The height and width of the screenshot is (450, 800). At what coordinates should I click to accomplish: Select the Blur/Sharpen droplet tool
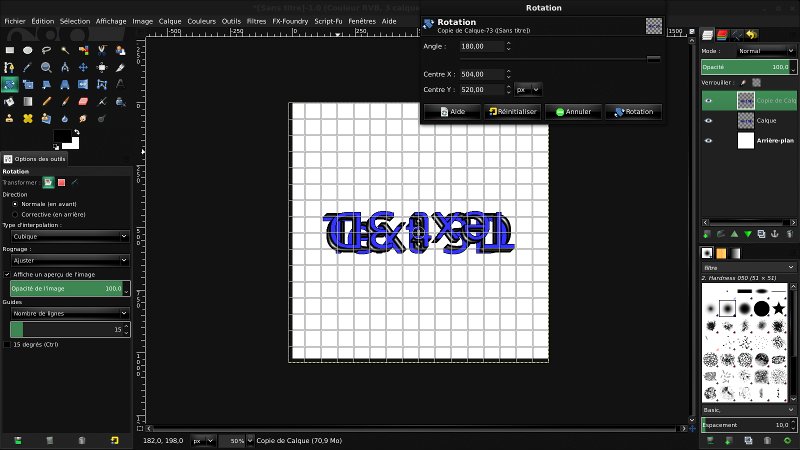tap(65, 118)
